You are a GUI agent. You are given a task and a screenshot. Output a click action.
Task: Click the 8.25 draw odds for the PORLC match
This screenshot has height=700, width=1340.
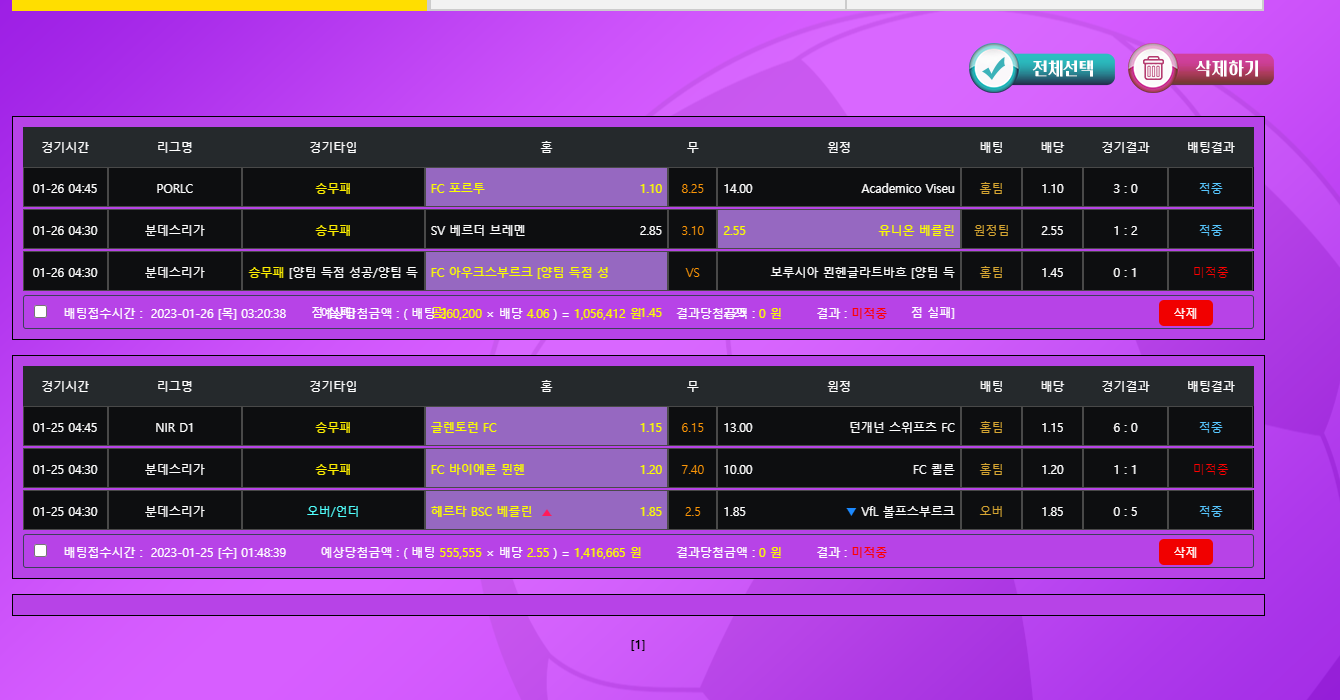(x=692, y=188)
